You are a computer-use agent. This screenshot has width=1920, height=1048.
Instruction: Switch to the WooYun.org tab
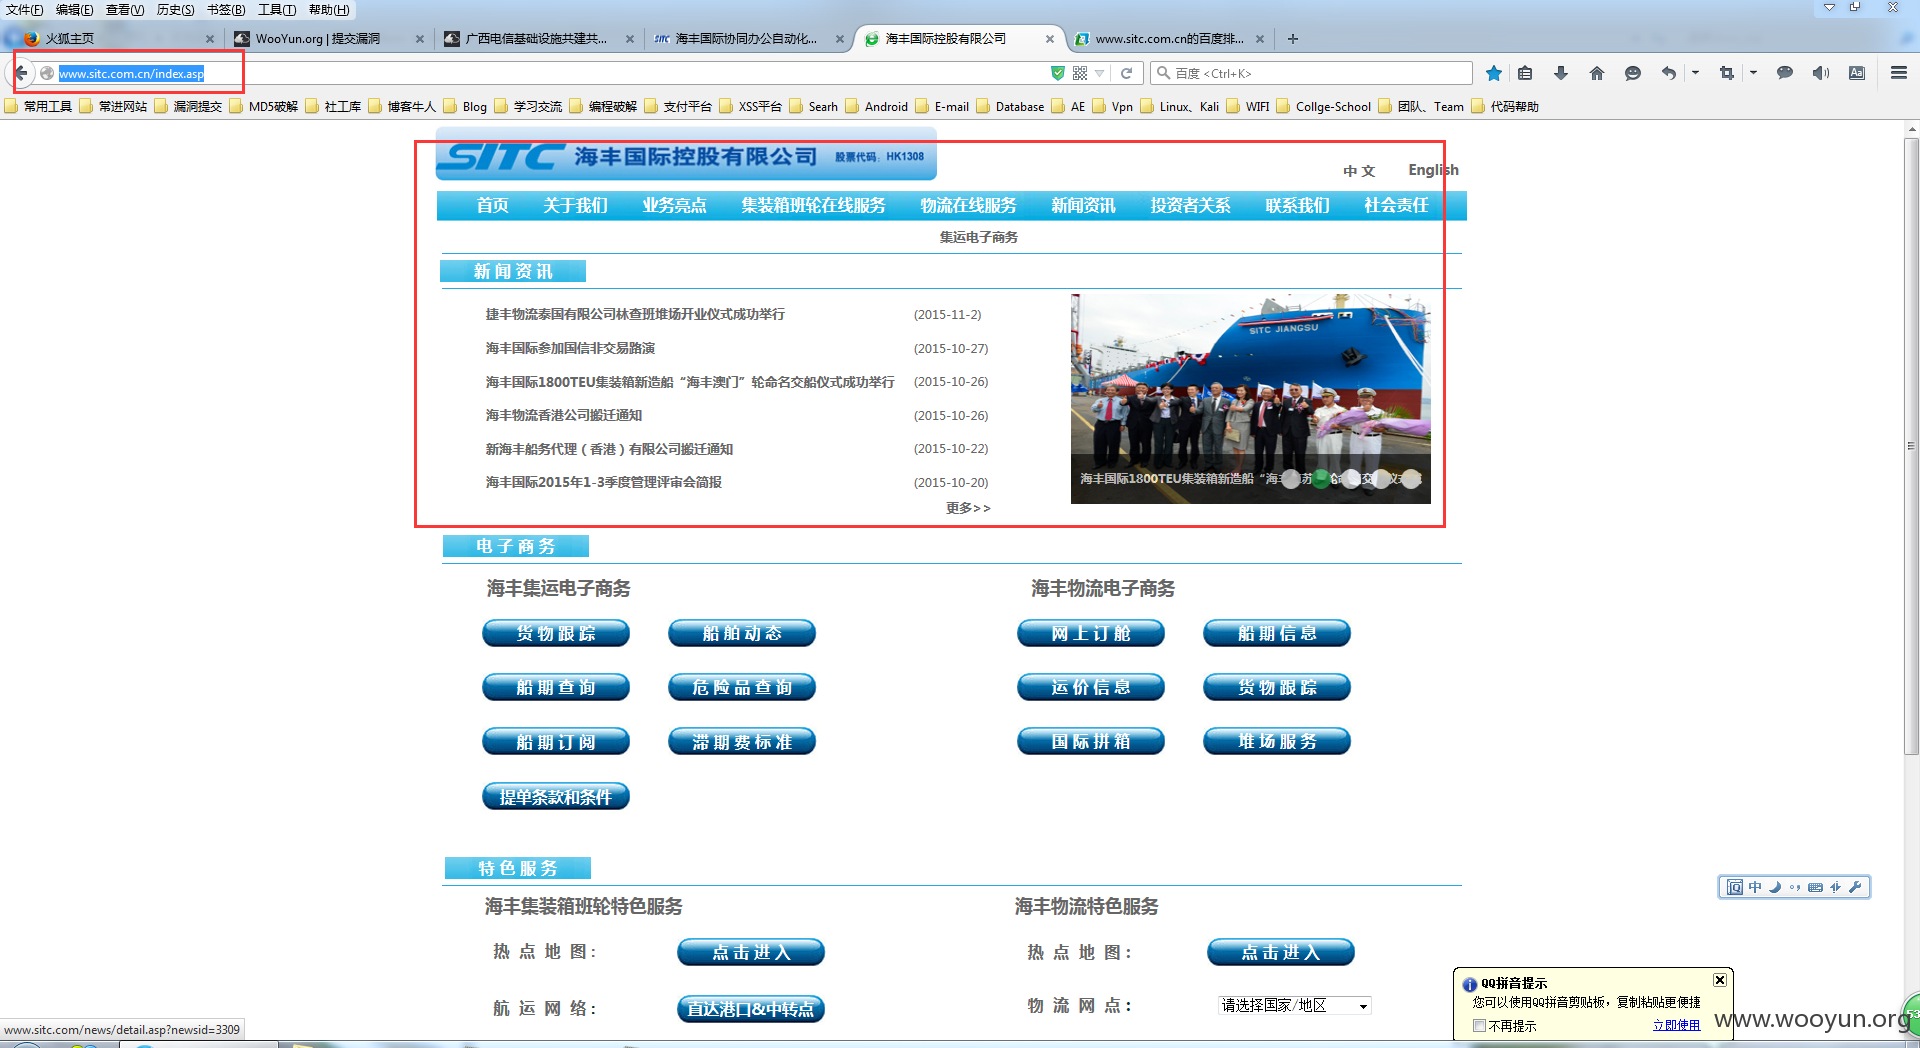click(x=328, y=39)
